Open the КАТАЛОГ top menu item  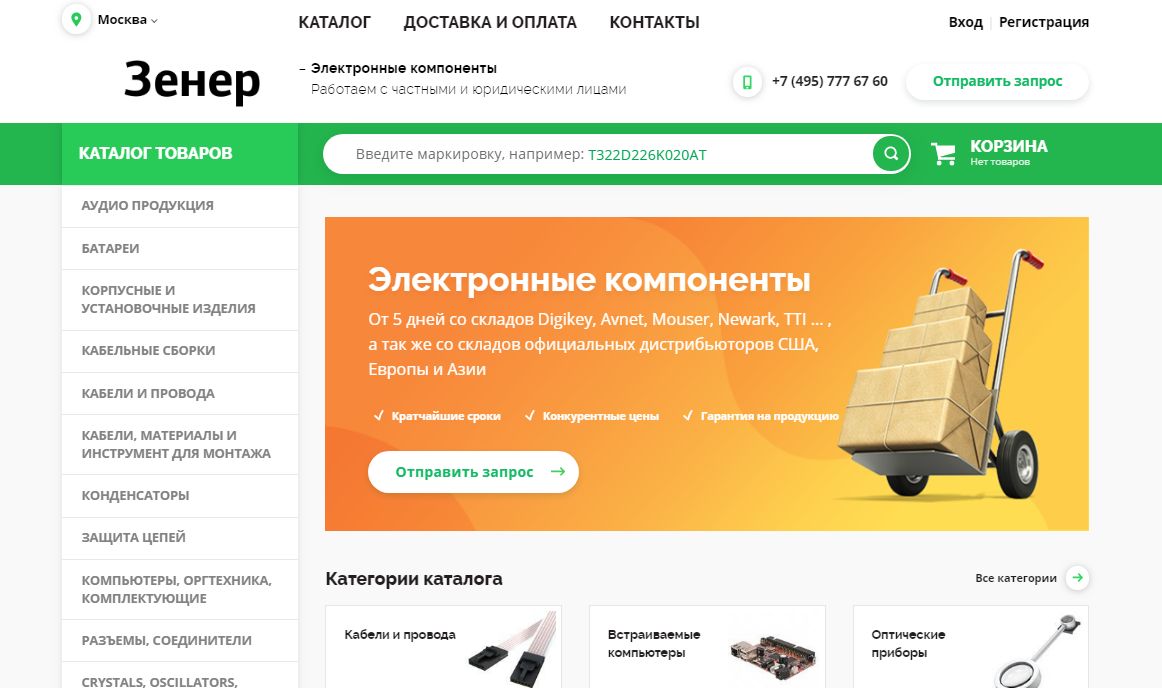334,22
